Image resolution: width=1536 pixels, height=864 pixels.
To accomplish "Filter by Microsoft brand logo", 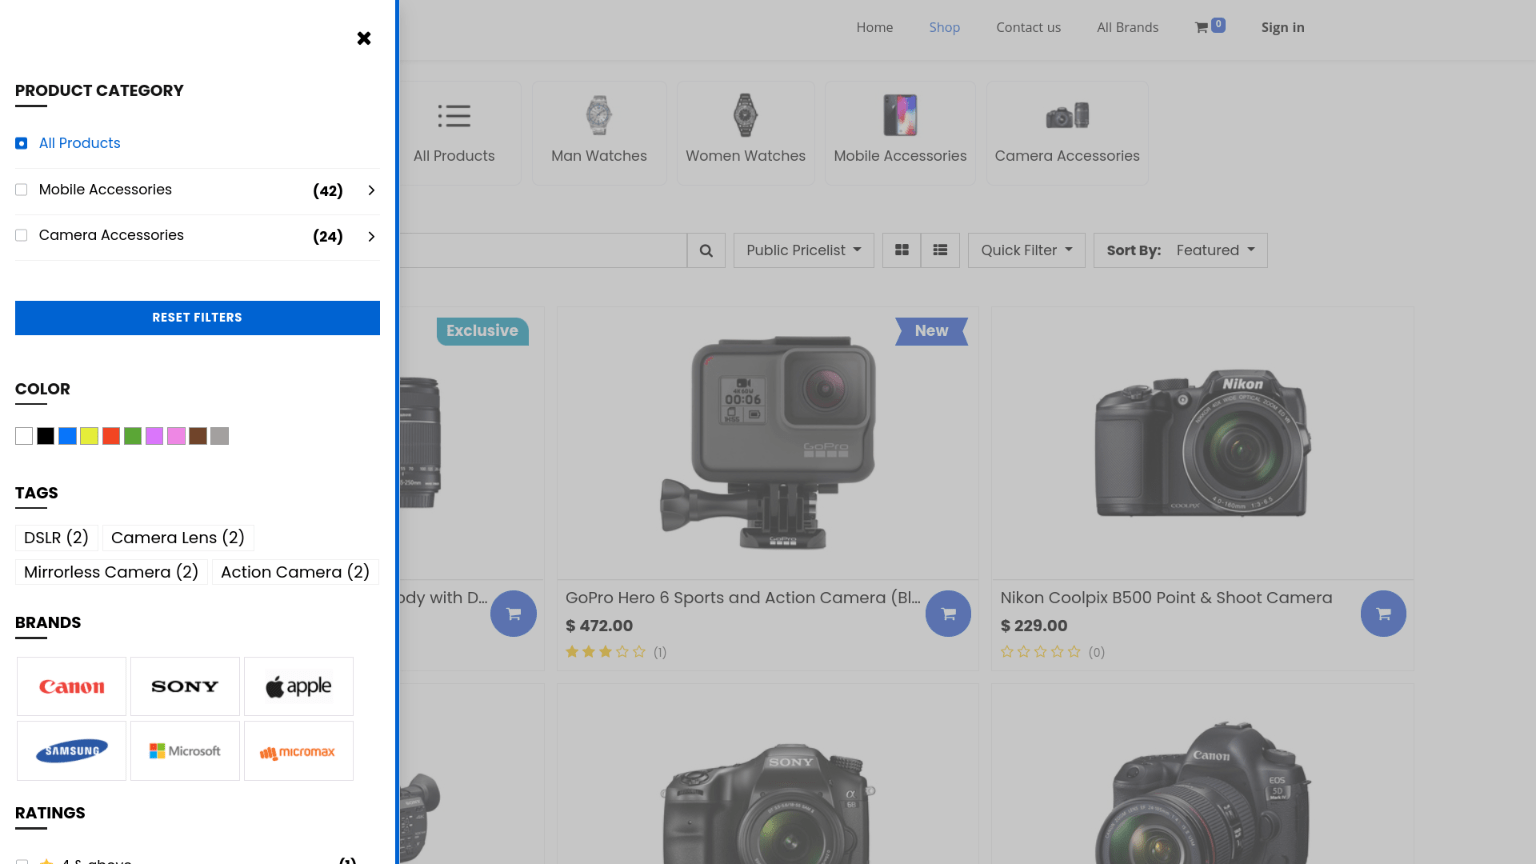I will point(185,751).
